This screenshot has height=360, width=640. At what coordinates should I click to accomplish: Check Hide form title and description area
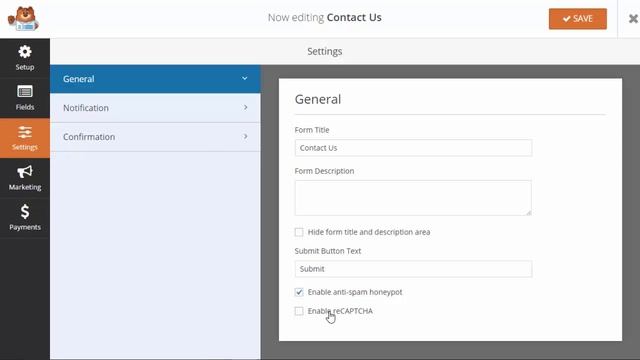pyautogui.click(x=299, y=232)
